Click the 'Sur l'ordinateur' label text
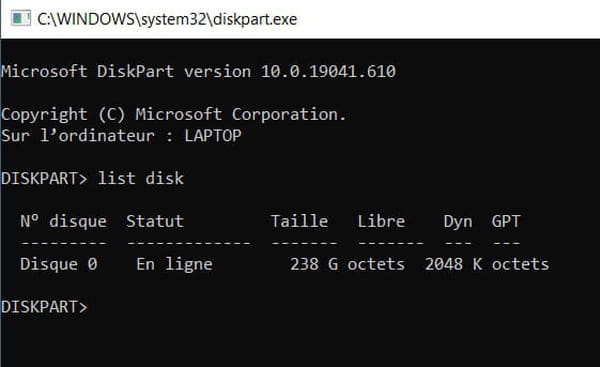This screenshot has width=600, height=367. click(x=78, y=135)
